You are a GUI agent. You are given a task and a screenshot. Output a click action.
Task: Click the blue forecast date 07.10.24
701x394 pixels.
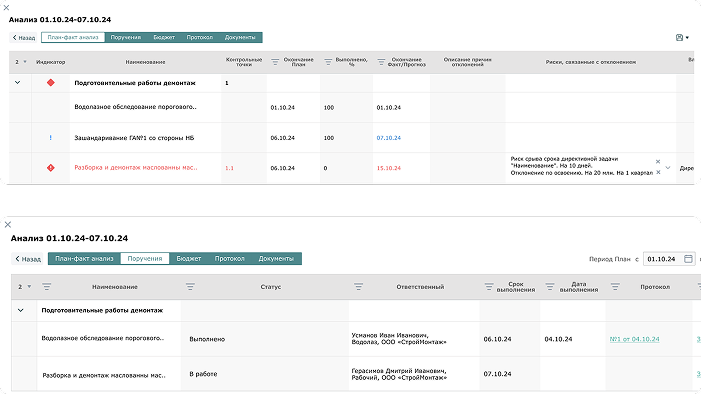click(x=389, y=138)
